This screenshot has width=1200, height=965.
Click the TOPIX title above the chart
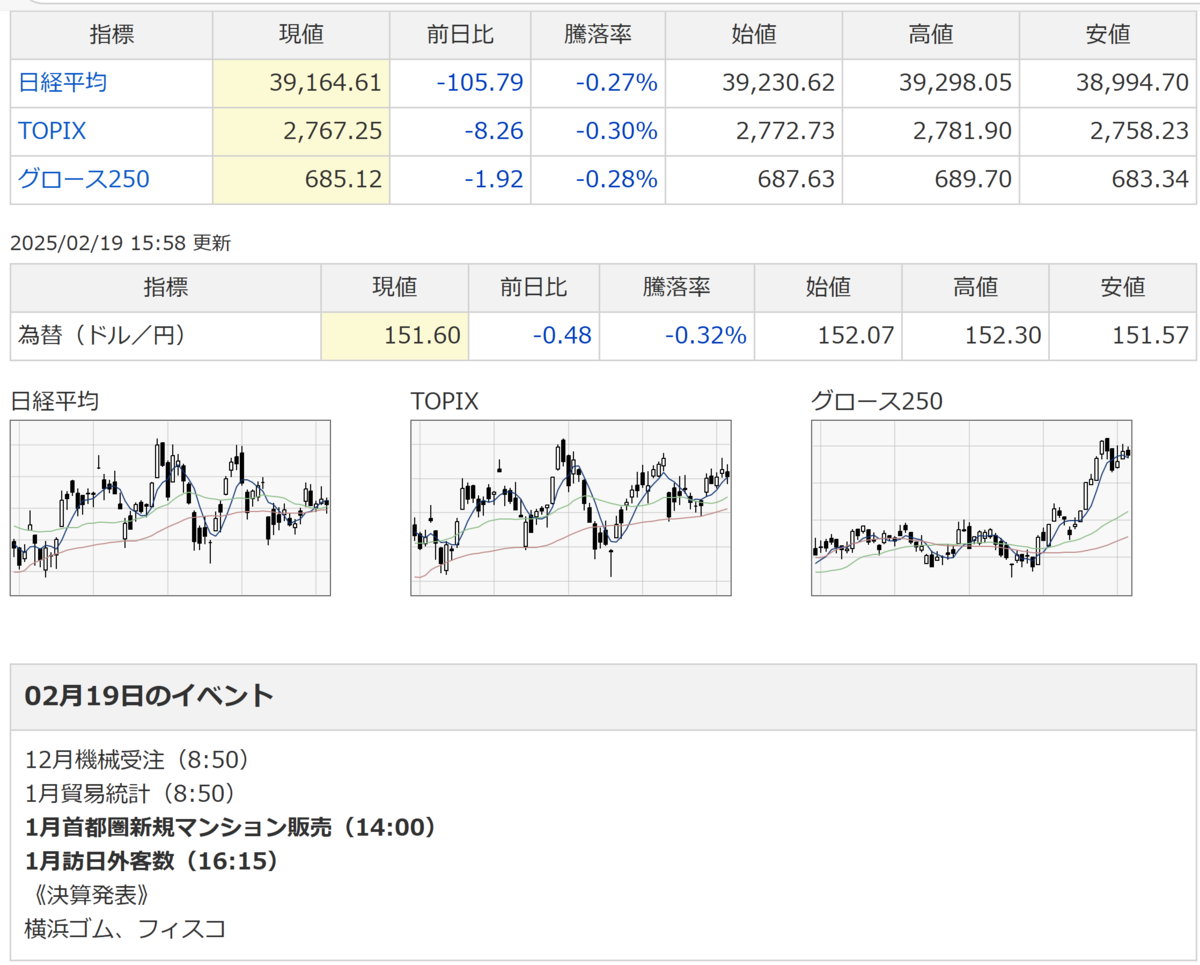(444, 402)
